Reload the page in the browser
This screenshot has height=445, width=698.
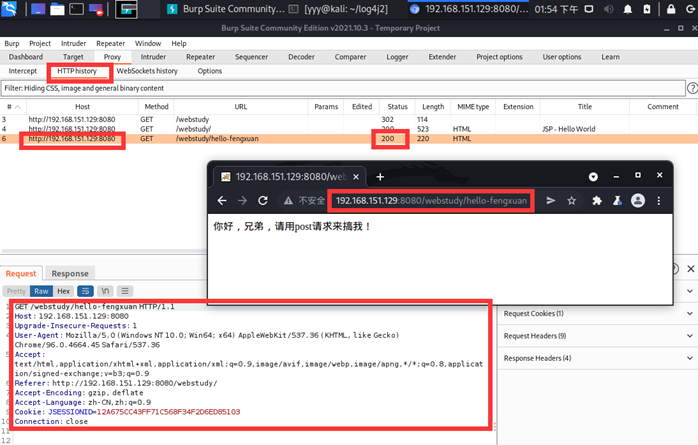coord(263,201)
